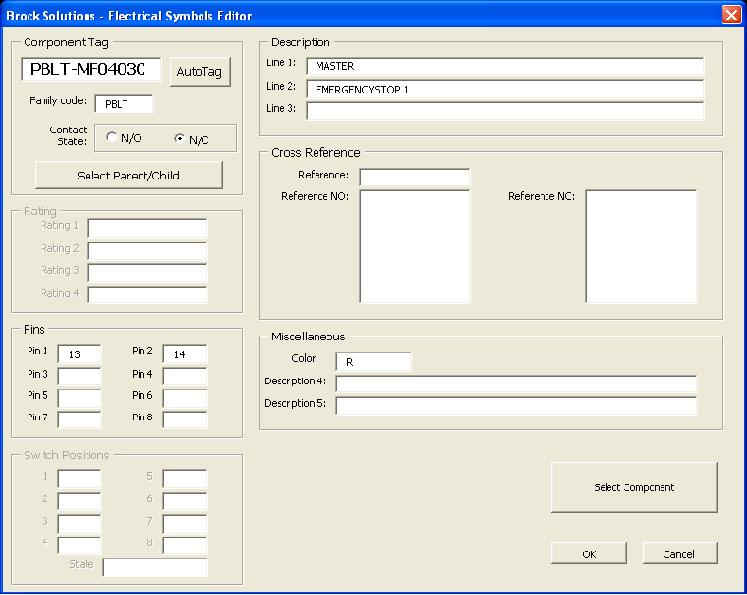Image resolution: width=747 pixels, height=595 pixels.
Task: Click Switch Position 5 field
Action: click(x=185, y=479)
